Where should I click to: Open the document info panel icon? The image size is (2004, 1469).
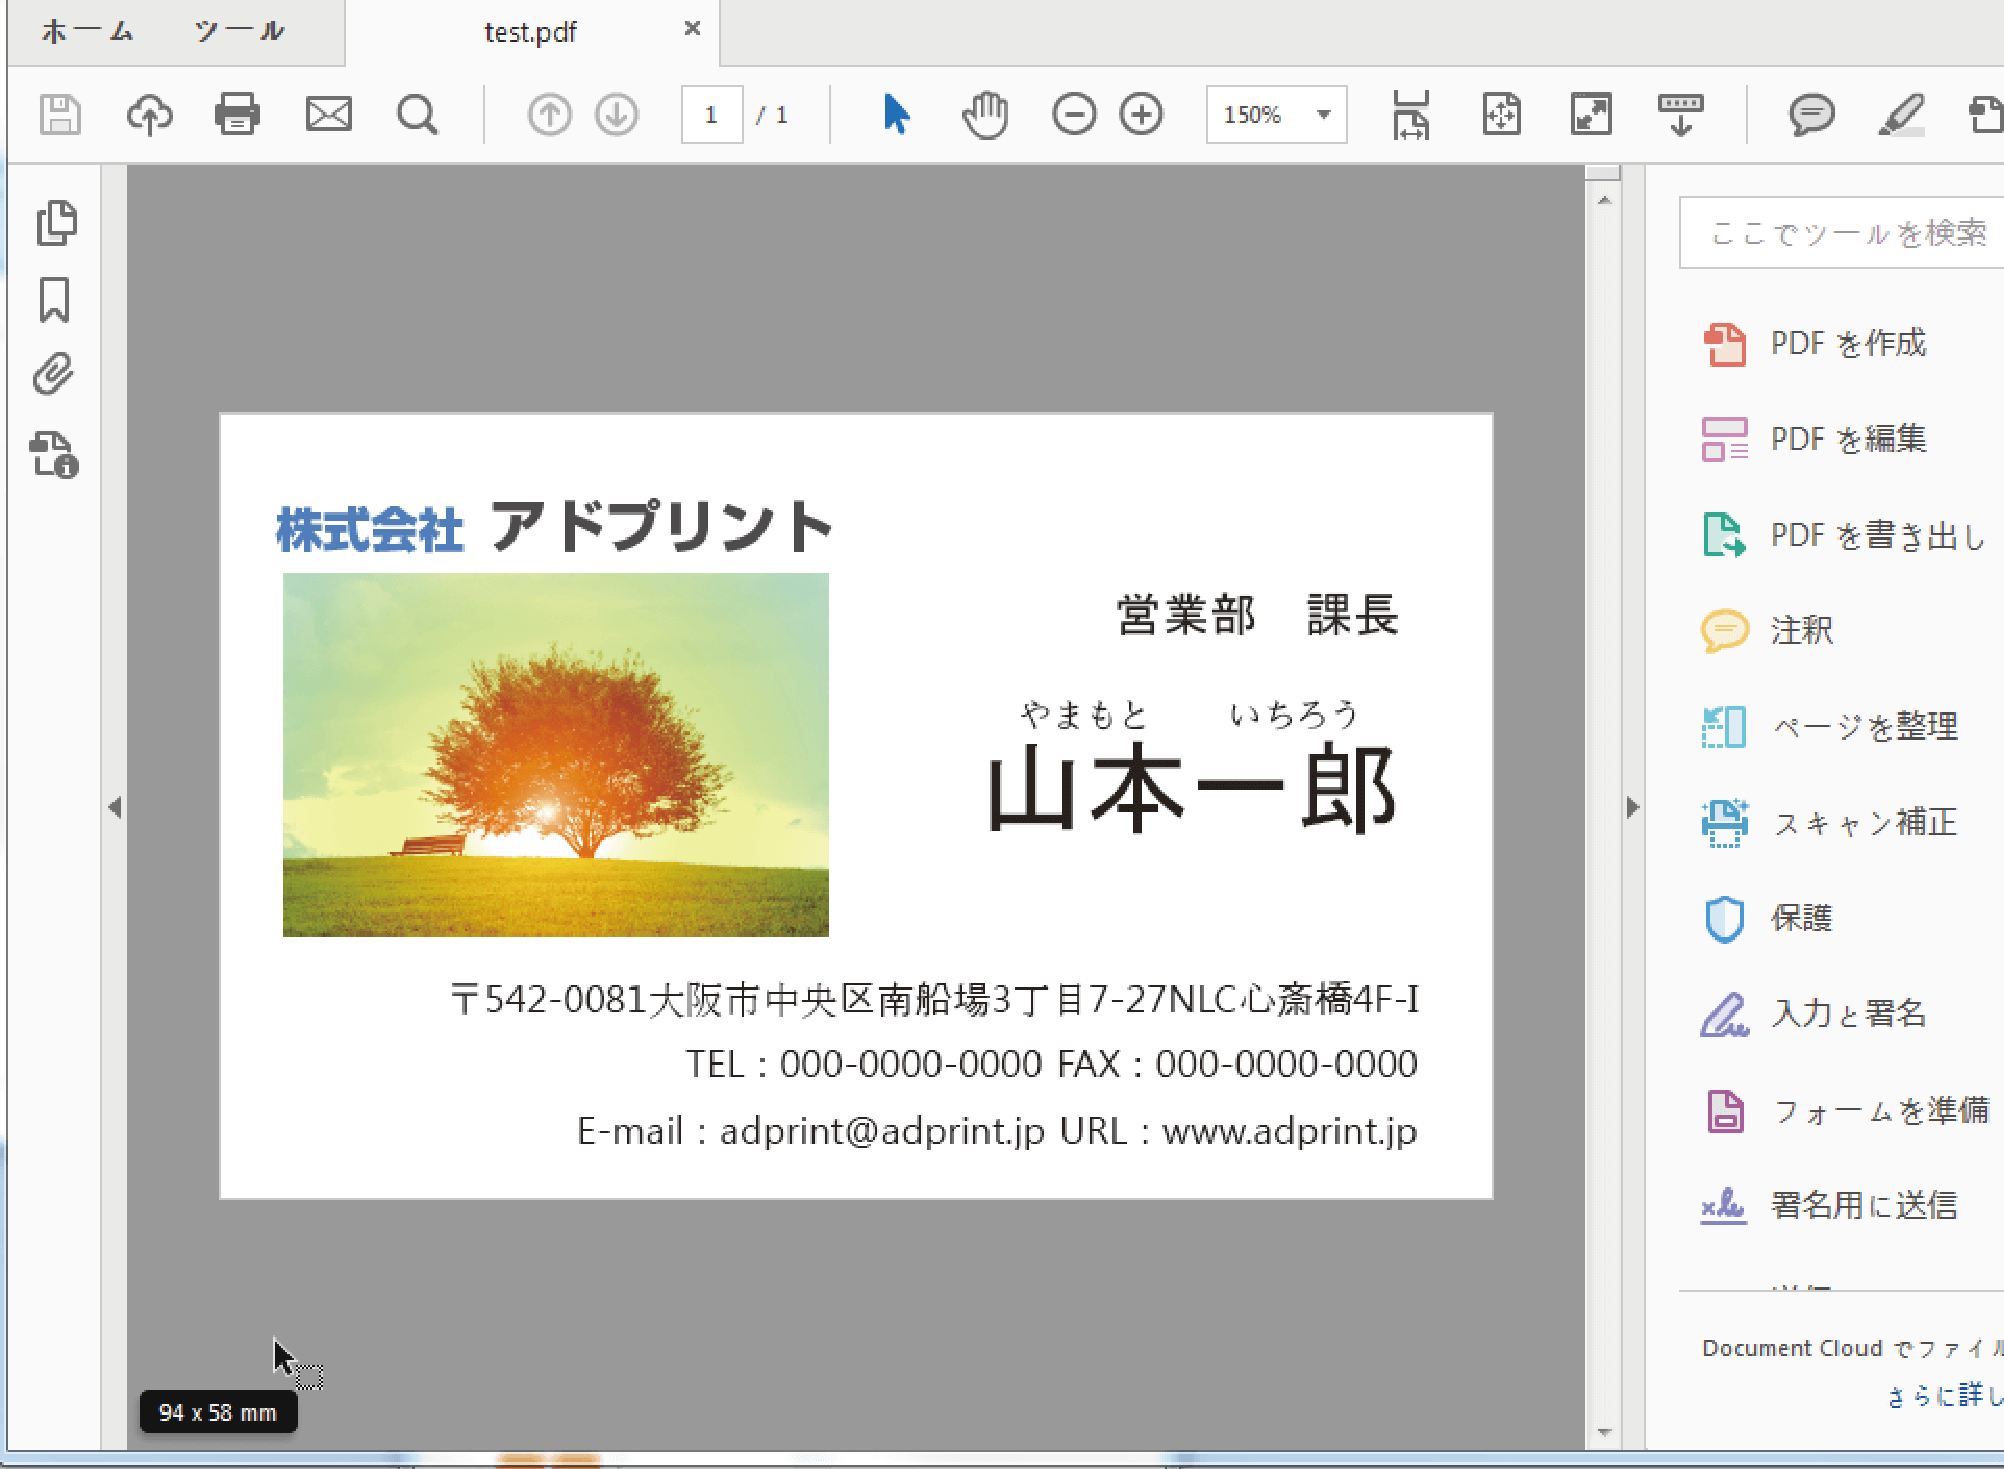click(x=54, y=454)
